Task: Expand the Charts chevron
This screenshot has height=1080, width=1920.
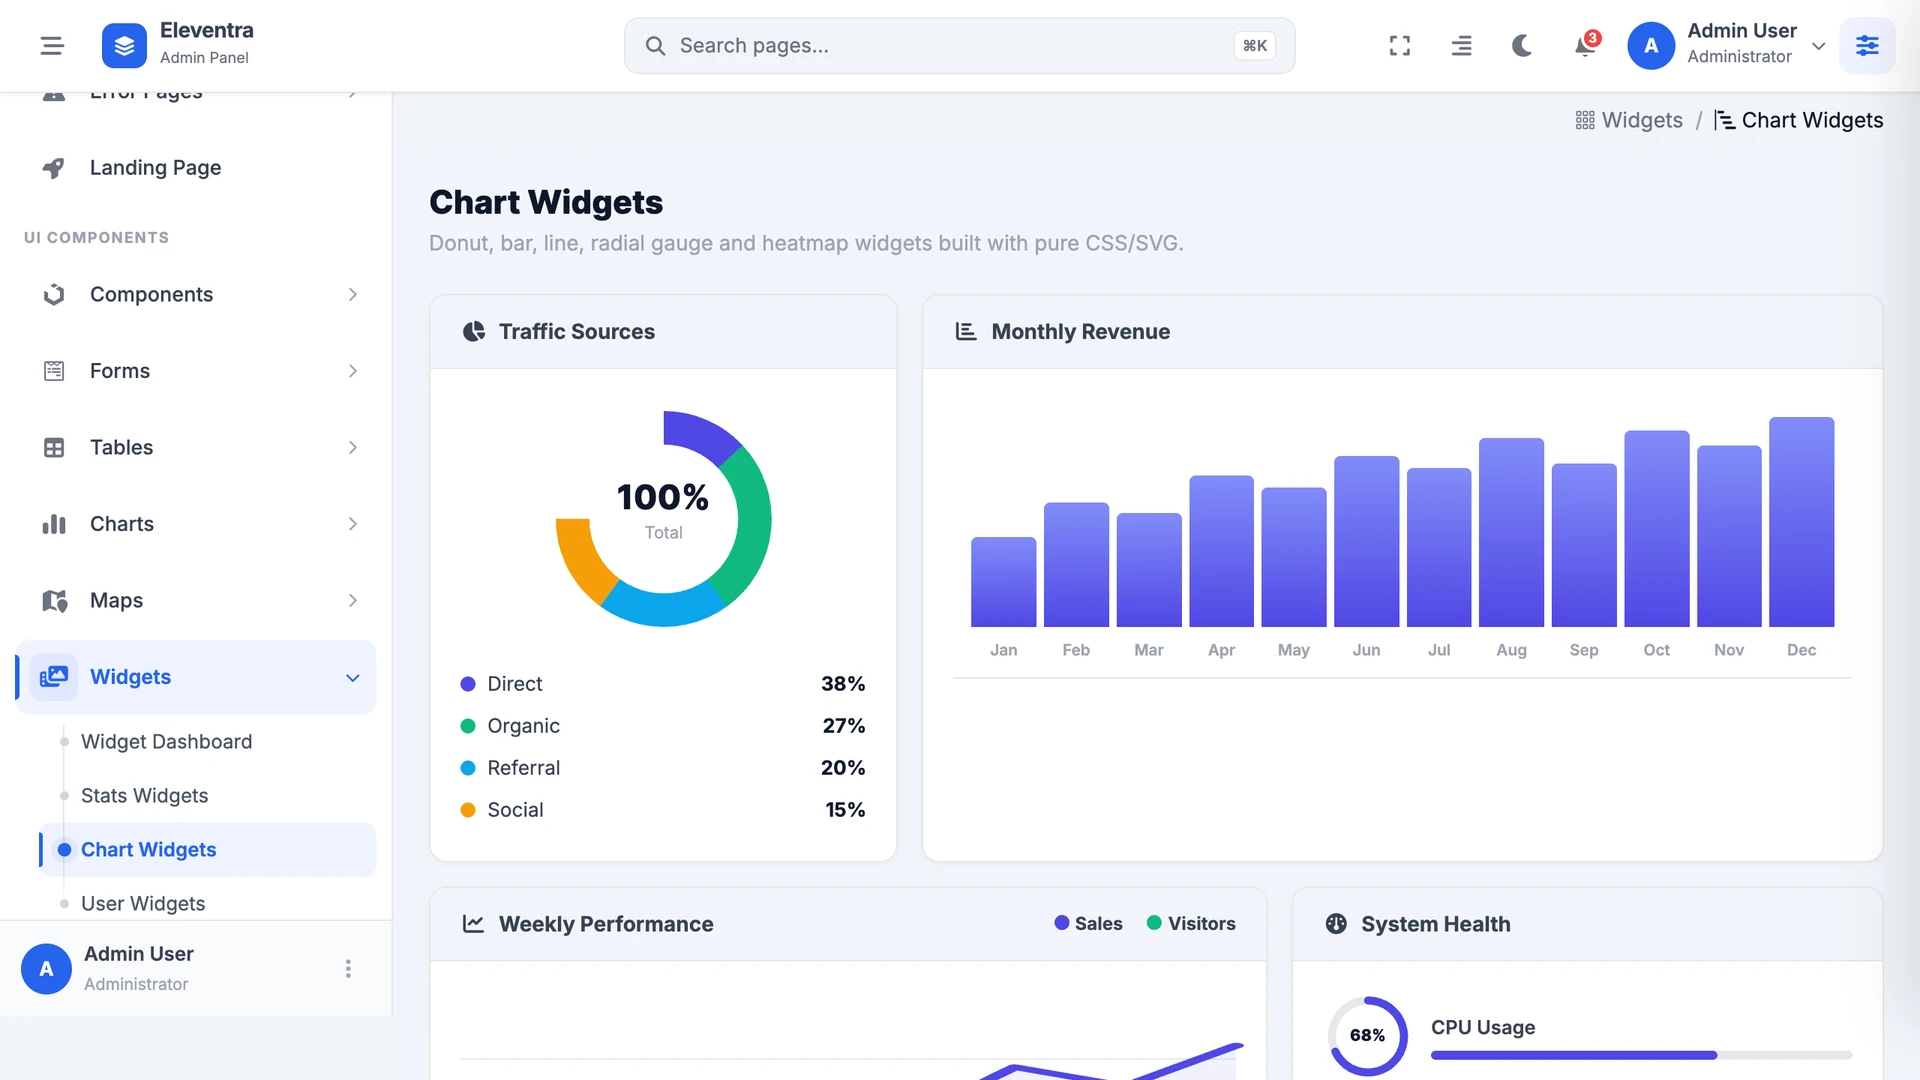Action: point(352,524)
